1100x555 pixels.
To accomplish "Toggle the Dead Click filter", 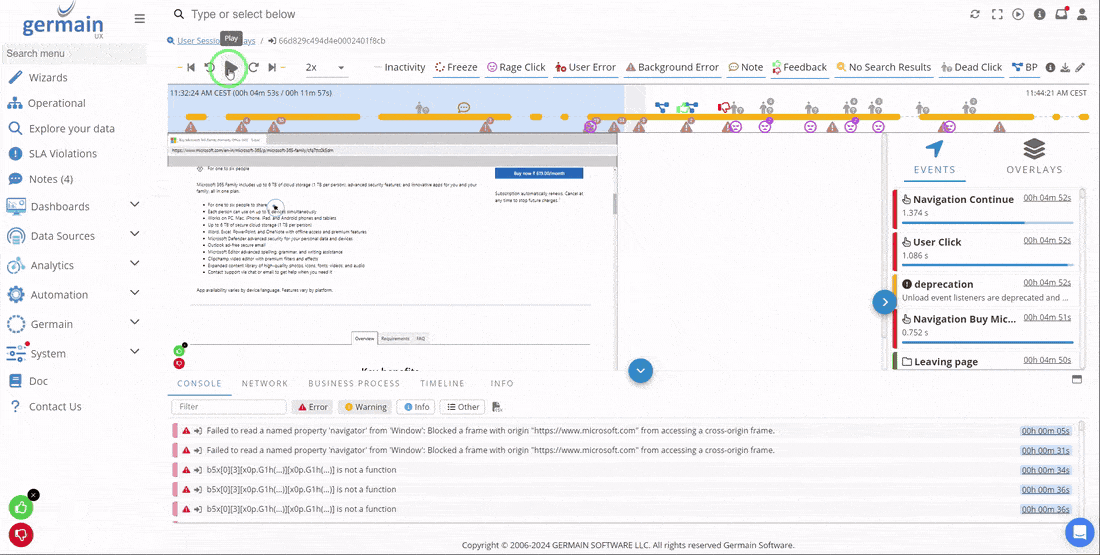I will pos(971,67).
